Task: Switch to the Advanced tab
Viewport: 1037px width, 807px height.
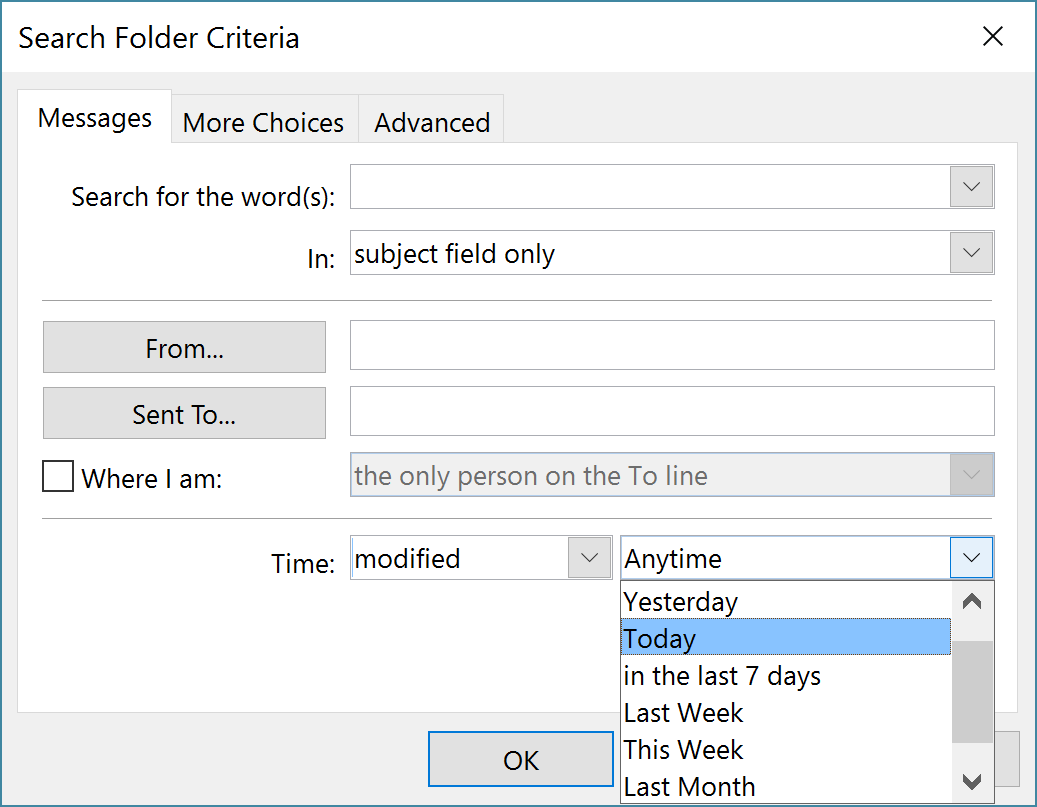Action: 431,122
